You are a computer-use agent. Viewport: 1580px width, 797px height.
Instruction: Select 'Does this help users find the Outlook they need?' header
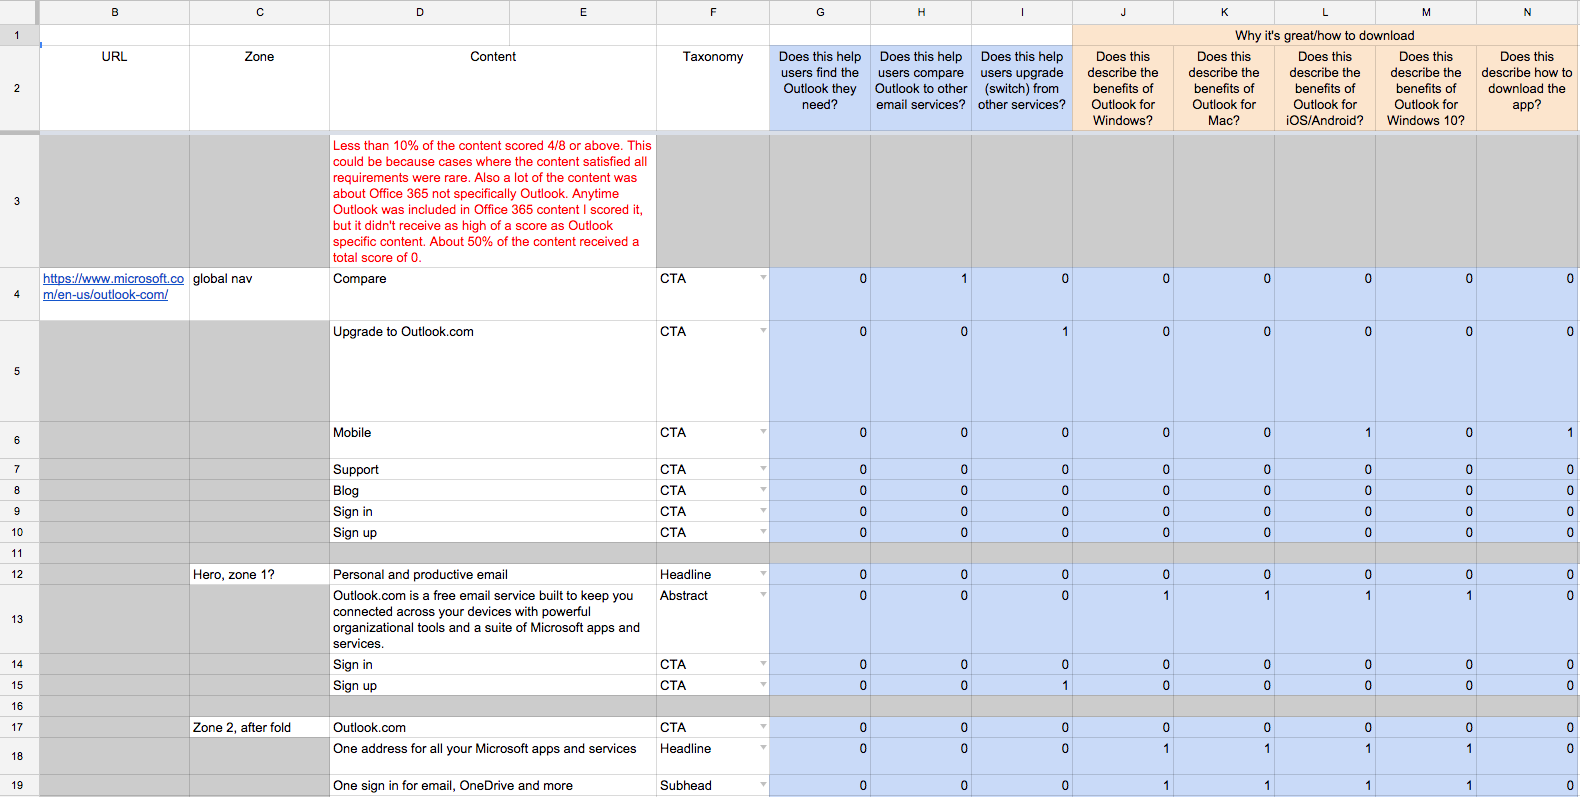click(820, 88)
